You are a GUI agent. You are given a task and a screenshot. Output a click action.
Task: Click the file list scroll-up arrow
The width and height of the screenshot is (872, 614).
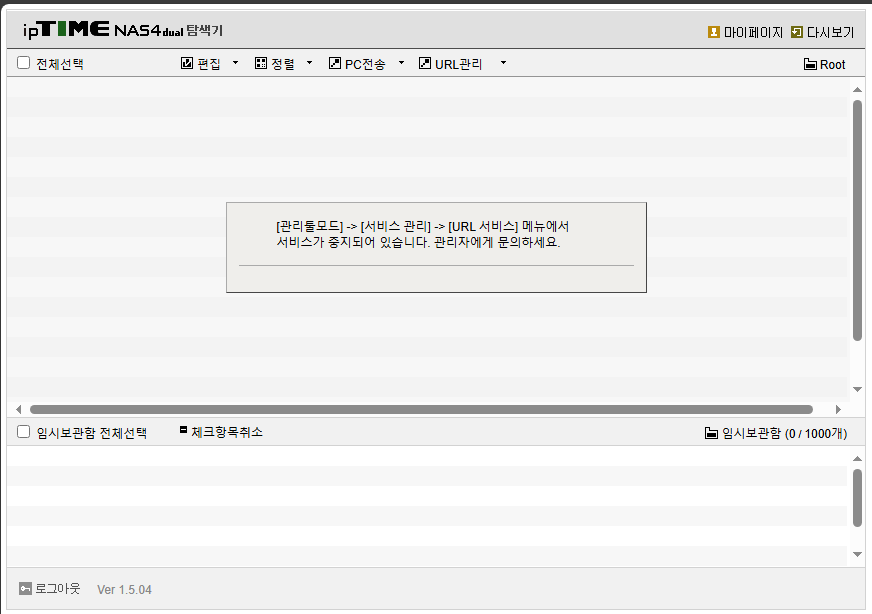pyautogui.click(x=857, y=90)
